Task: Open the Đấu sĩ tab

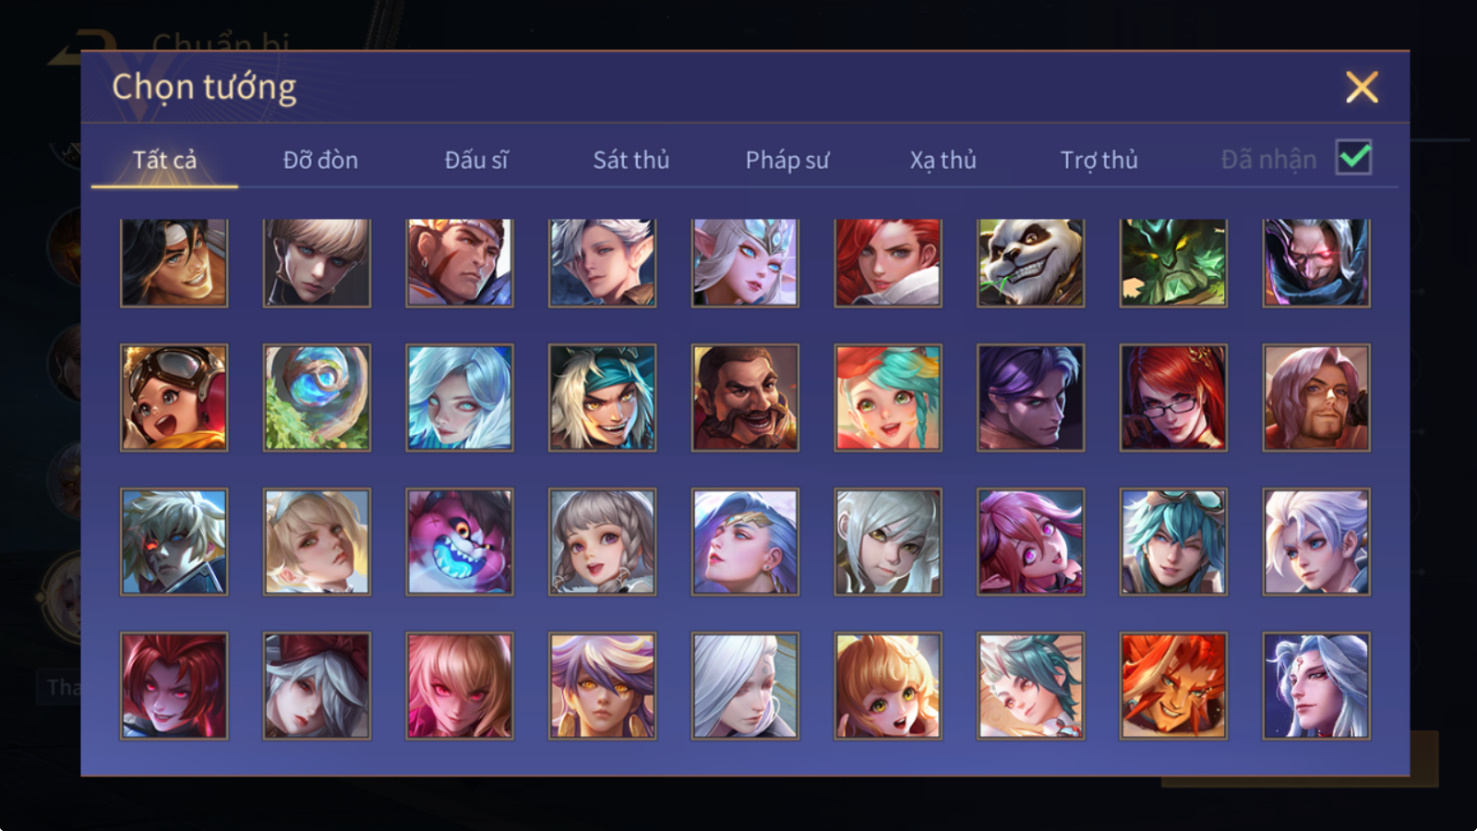Action: tap(476, 160)
